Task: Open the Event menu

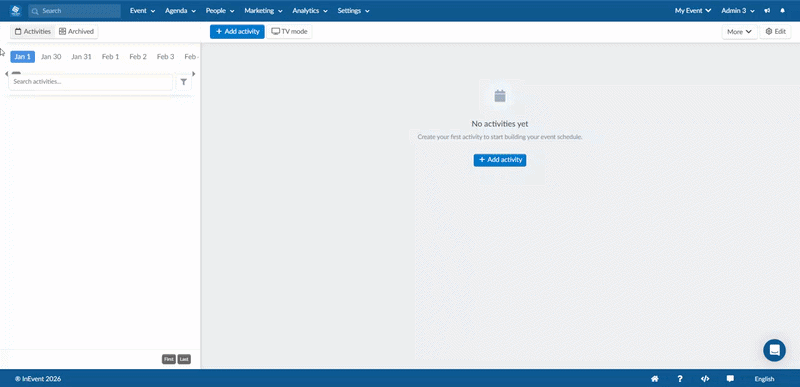Action: [x=142, y=11]
